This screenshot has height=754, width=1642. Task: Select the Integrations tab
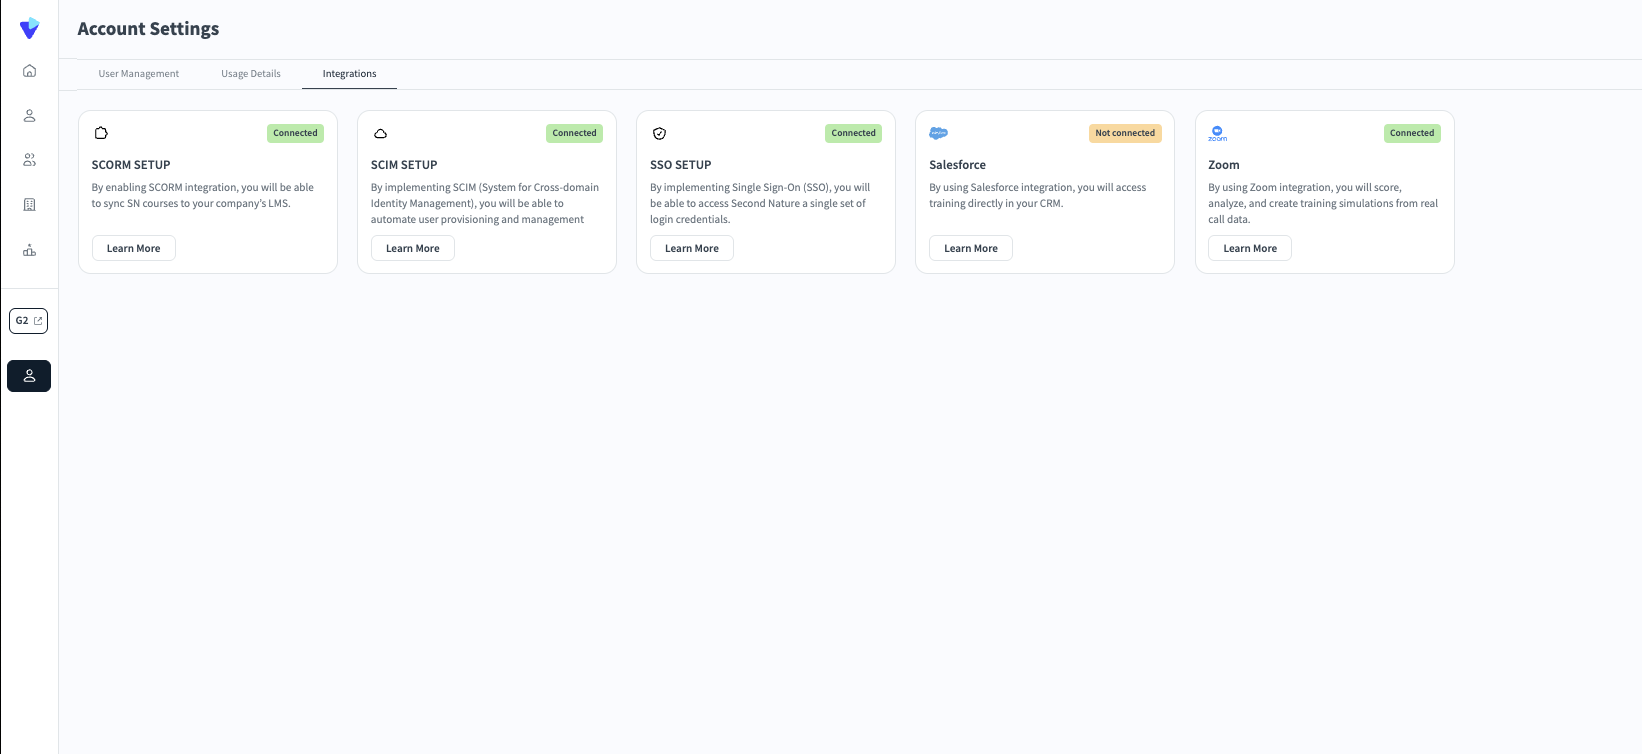[x=349, y=74]
